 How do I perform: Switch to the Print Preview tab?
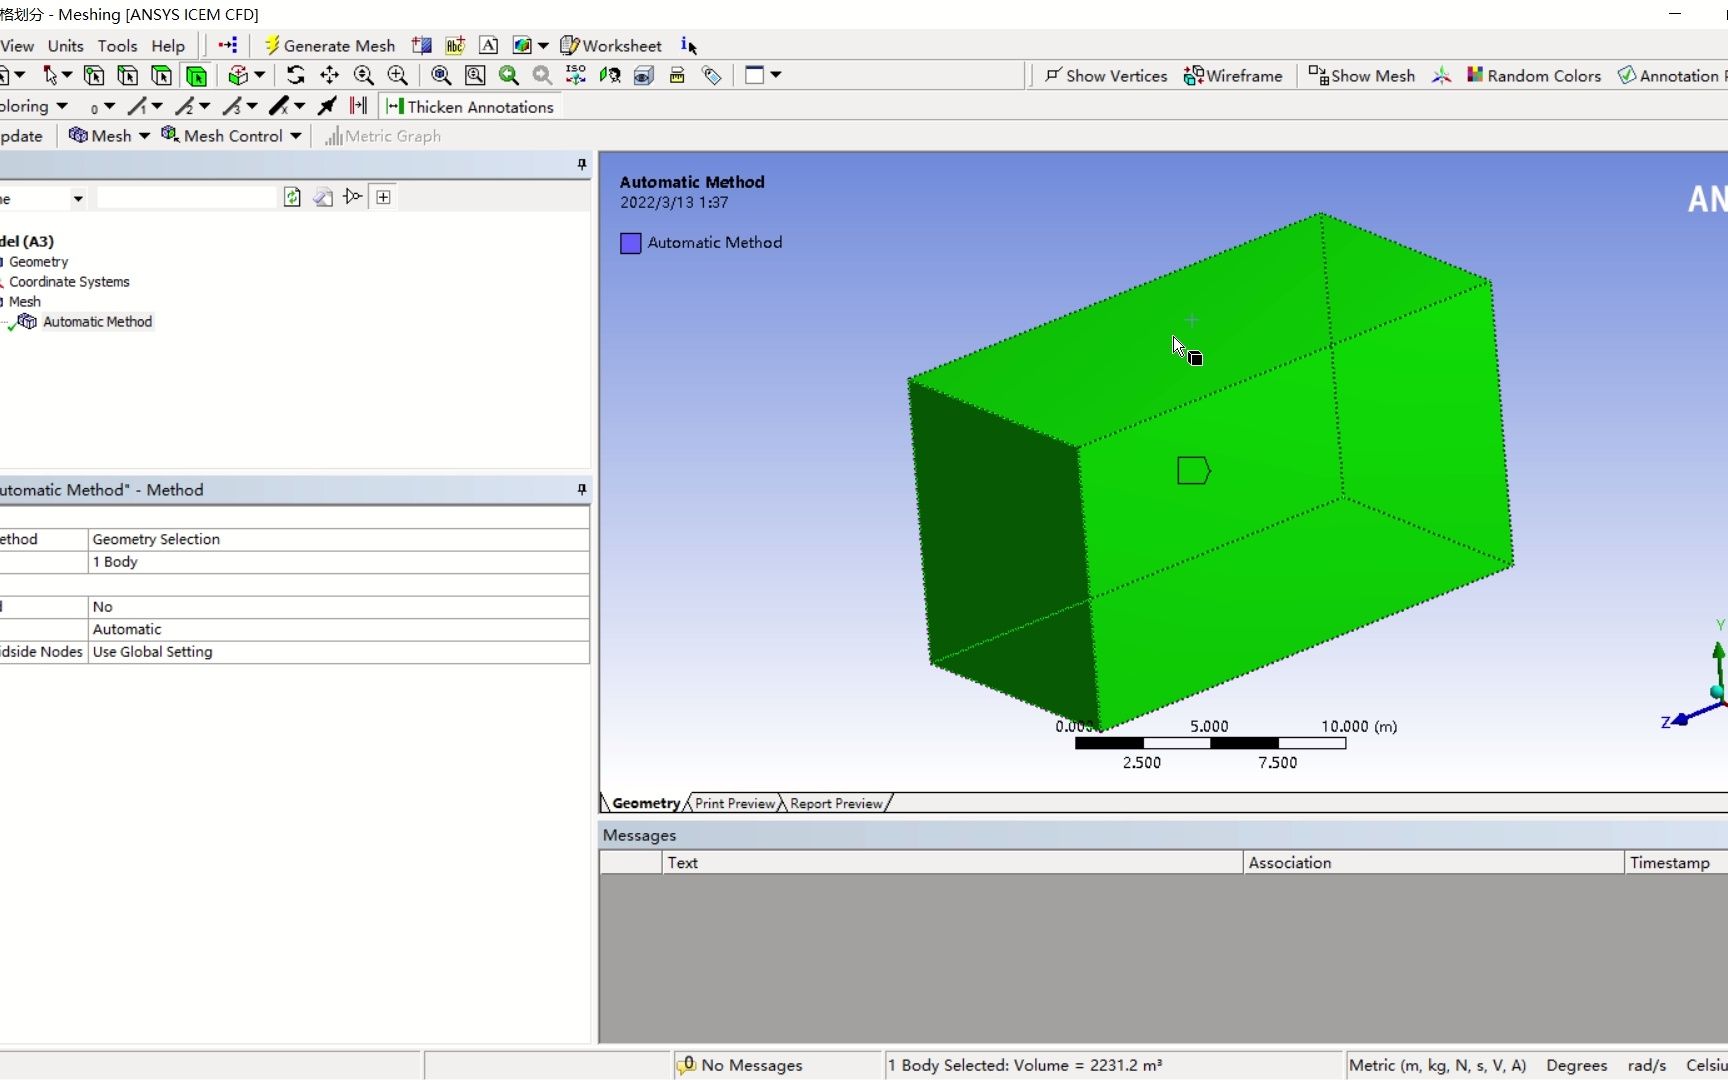pos(735,803)
